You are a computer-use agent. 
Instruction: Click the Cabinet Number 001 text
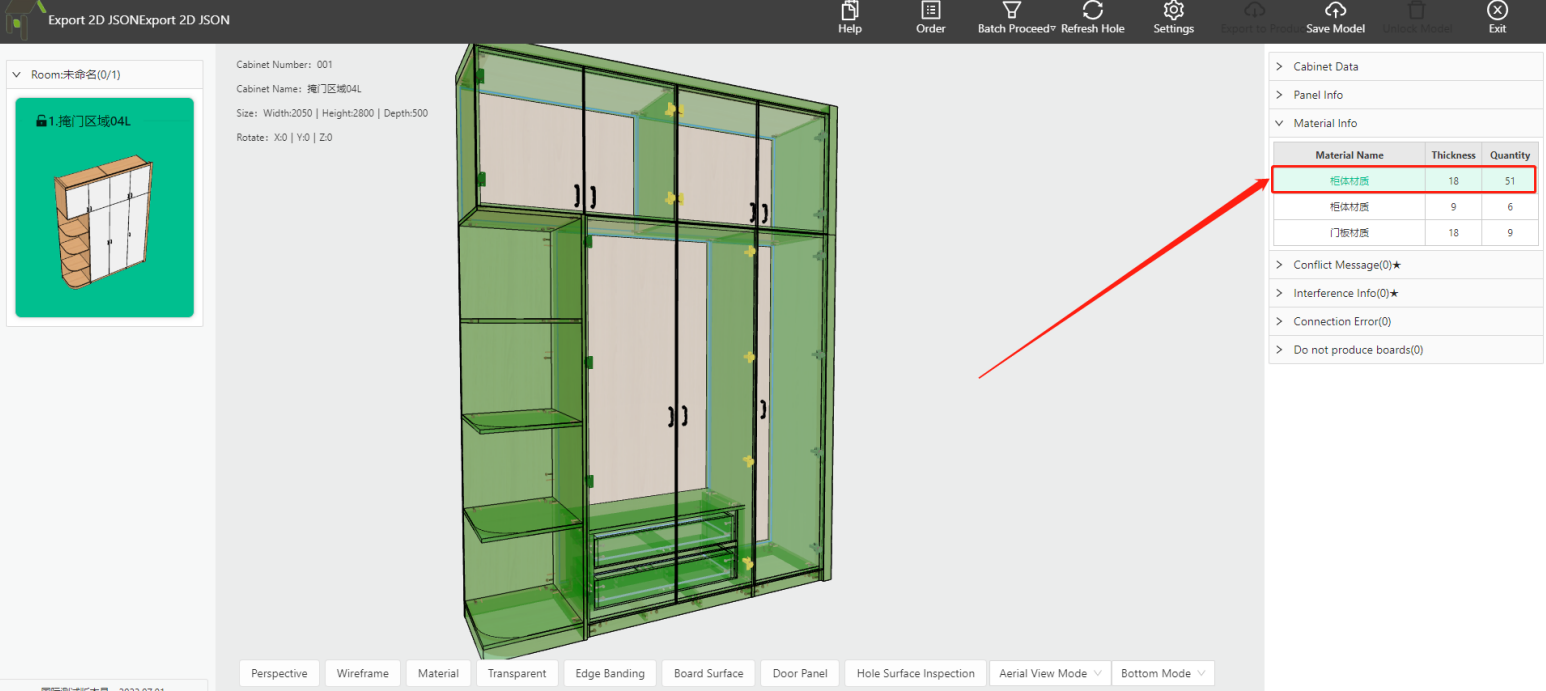tap(284, 65)
